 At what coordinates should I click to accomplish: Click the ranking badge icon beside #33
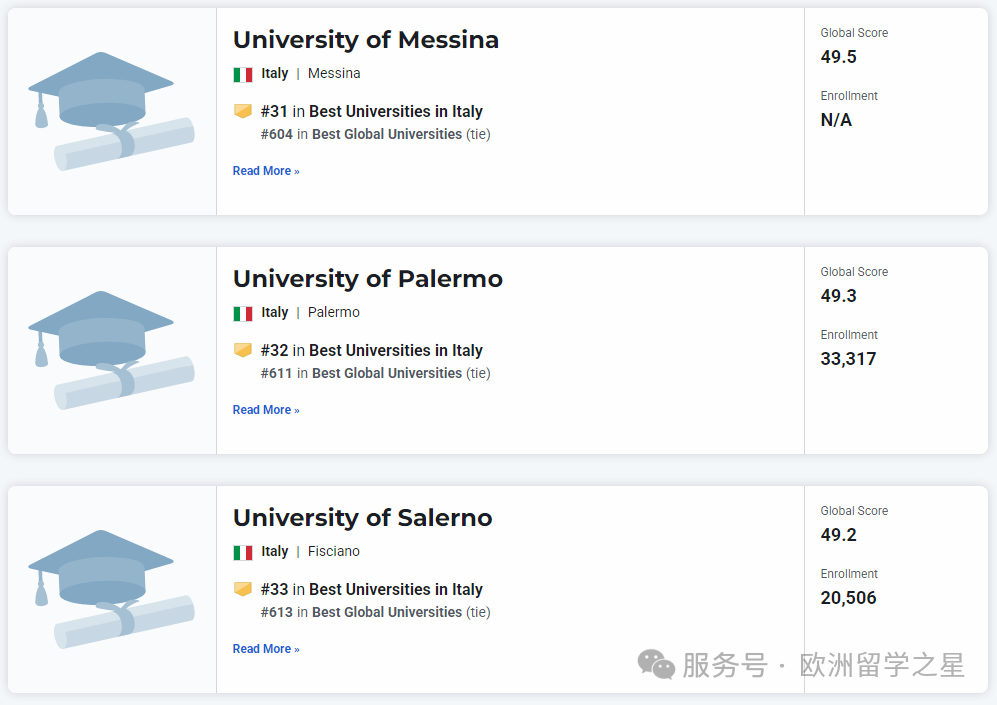point(243,589)
